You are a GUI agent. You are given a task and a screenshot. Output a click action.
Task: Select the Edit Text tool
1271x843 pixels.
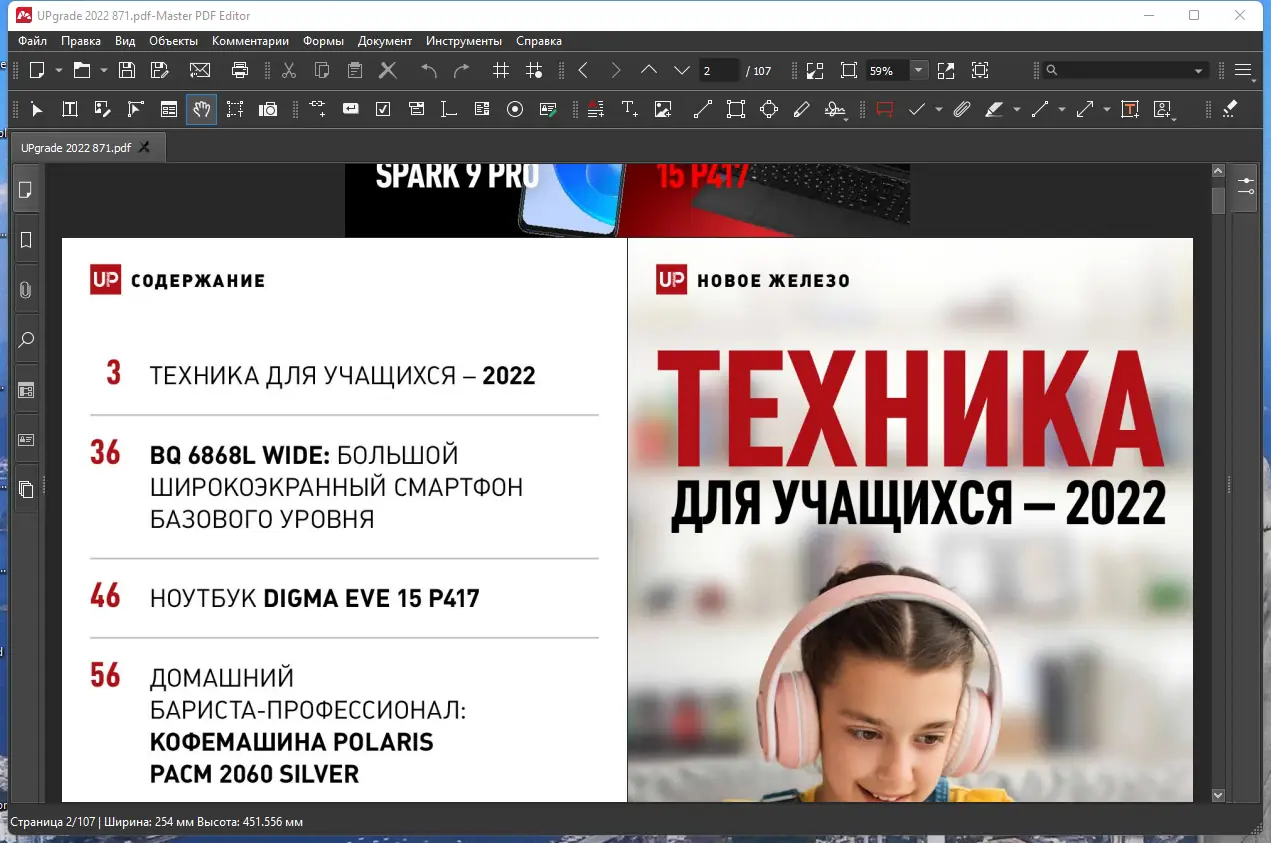coord(70,110)
